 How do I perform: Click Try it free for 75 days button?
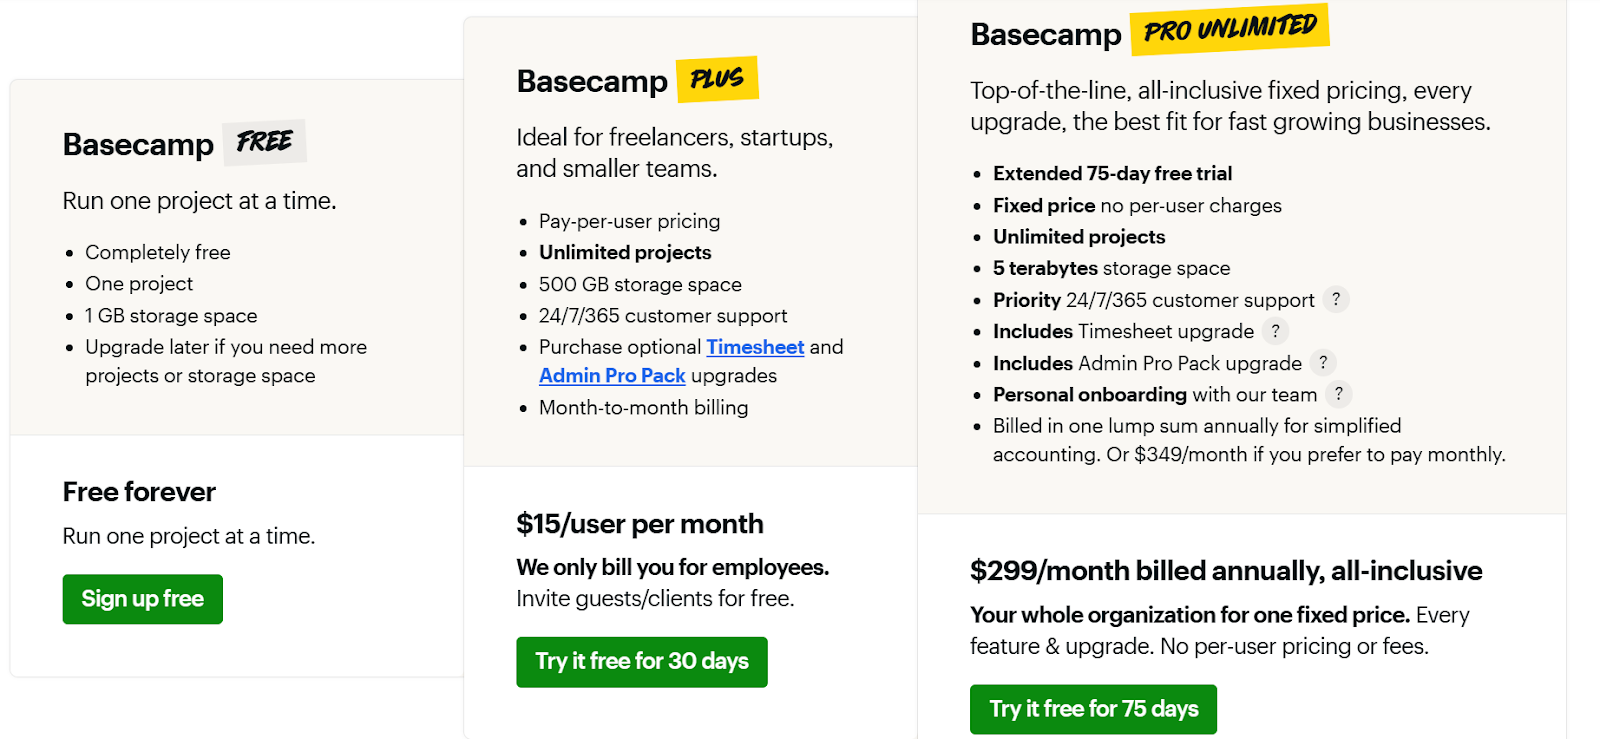coord(1093,709)
